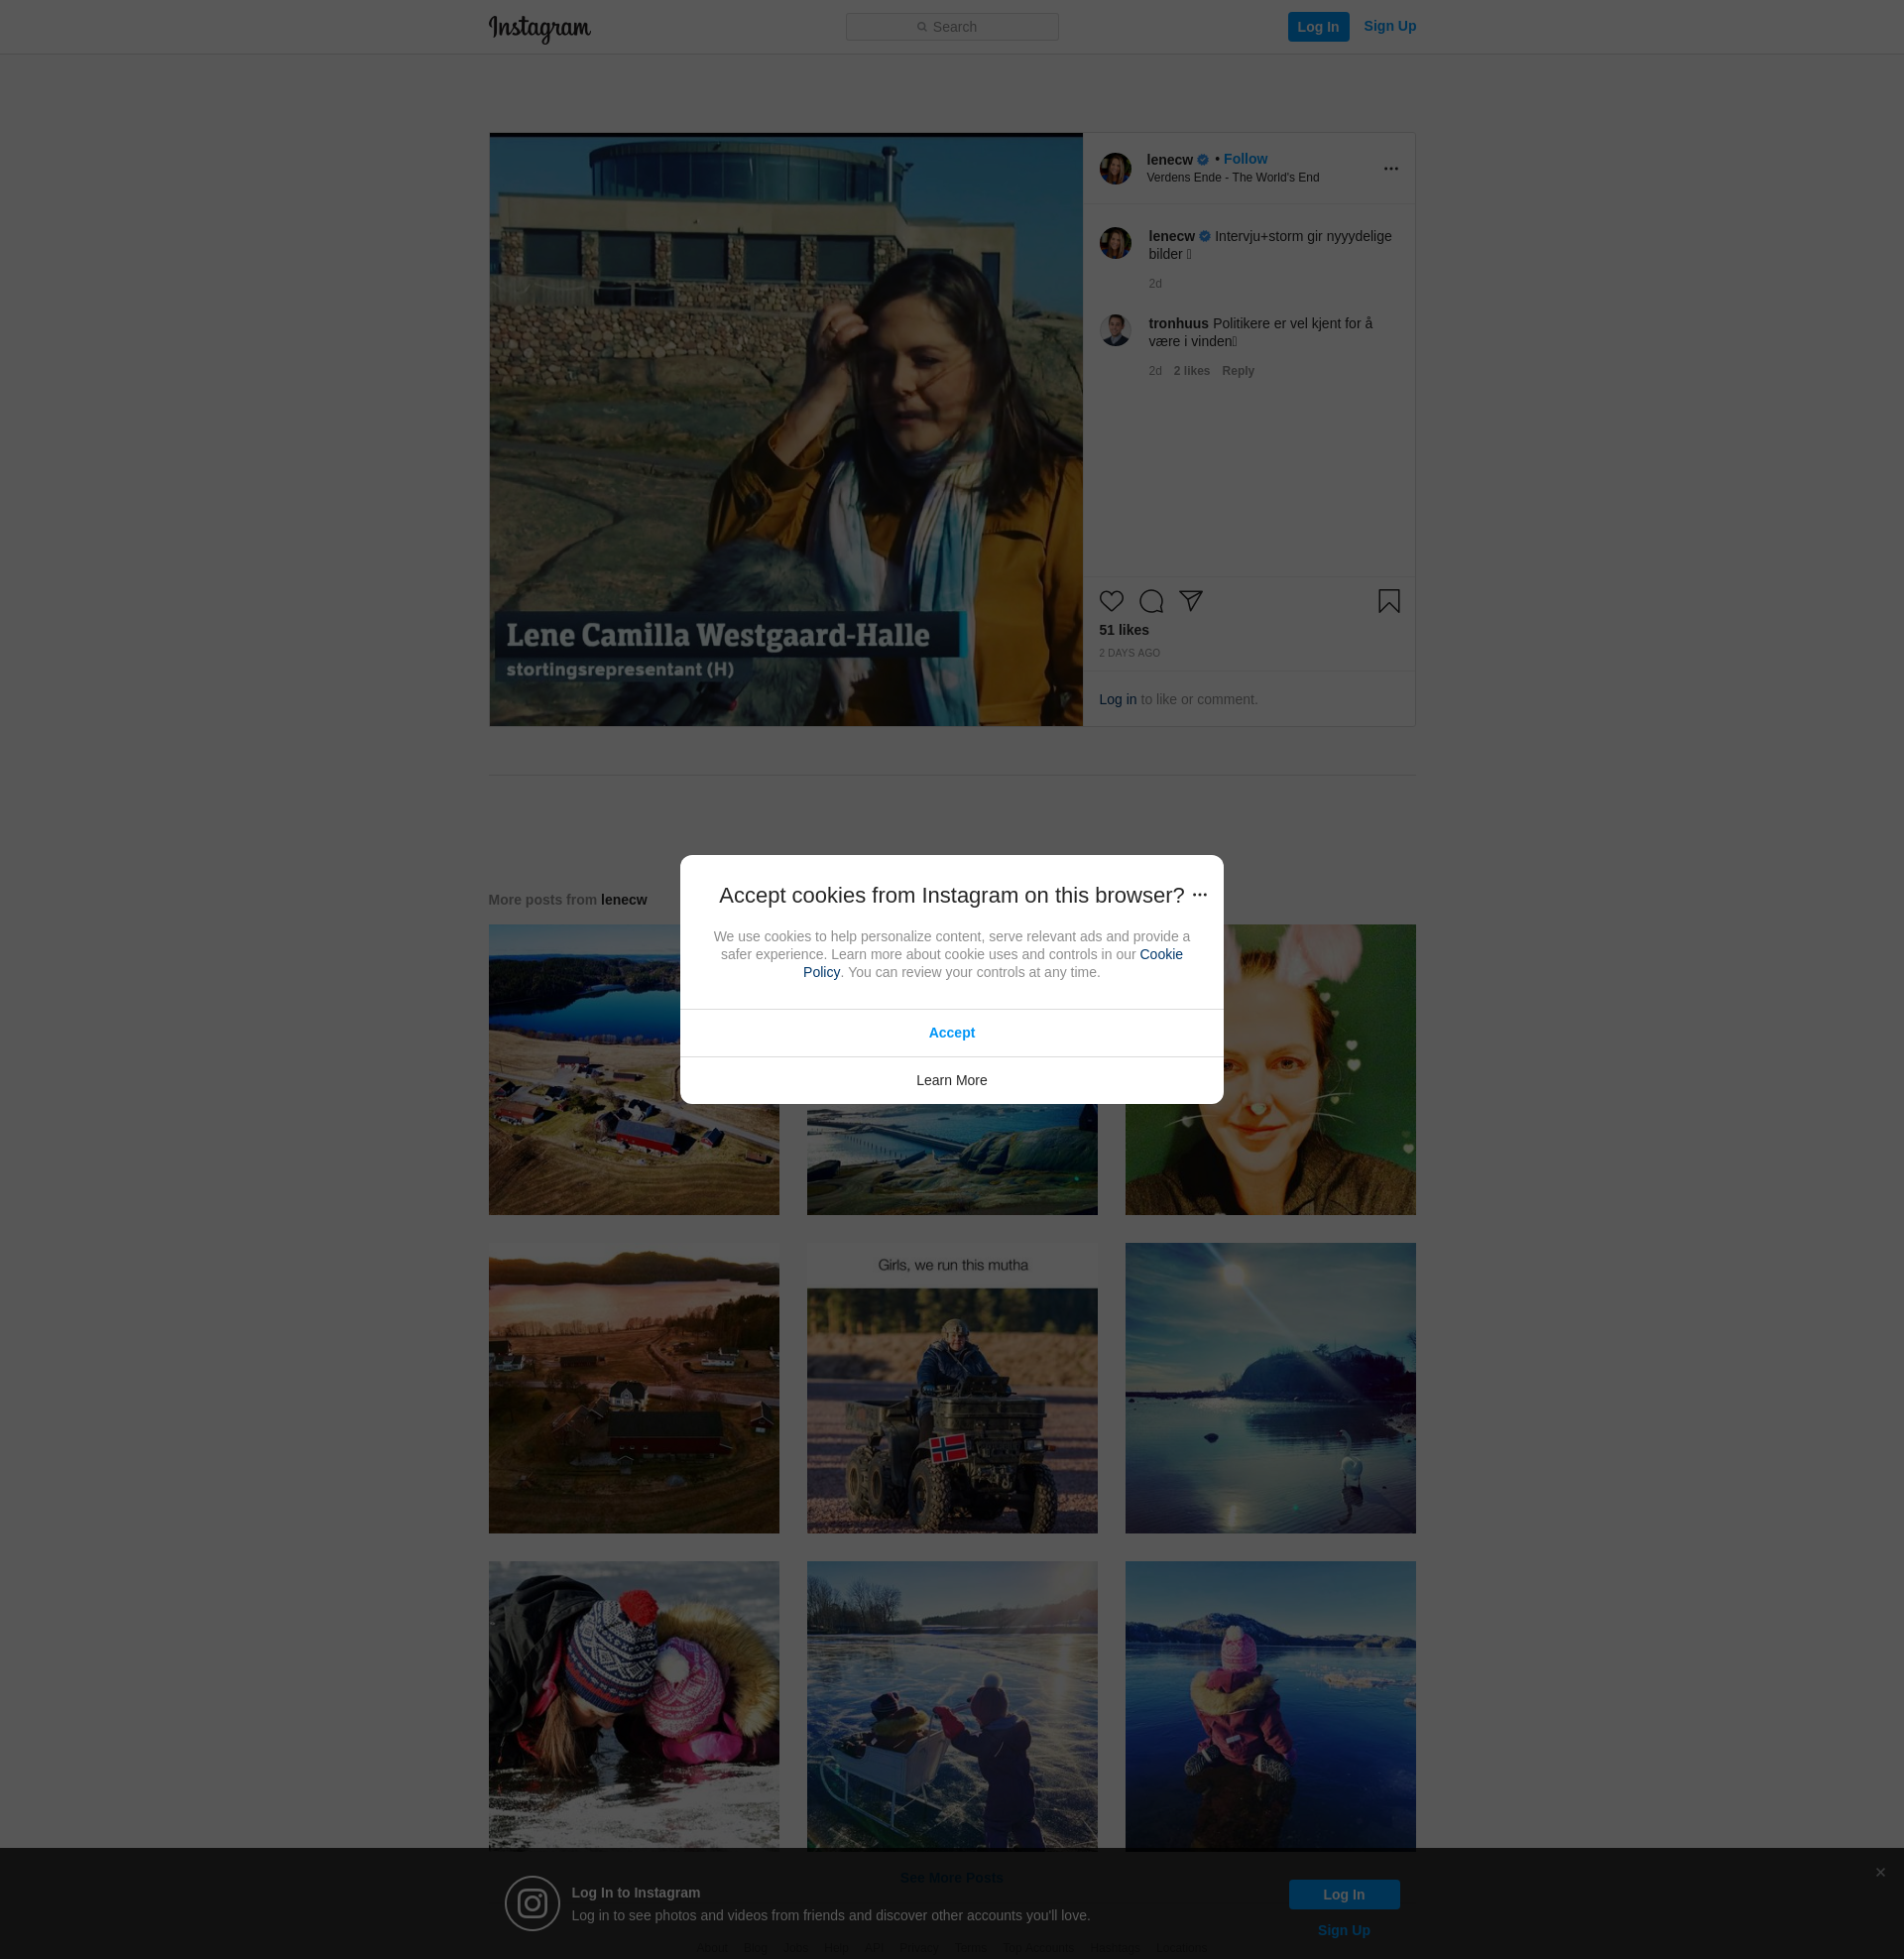Open the two knitted hats thumbnail
1904x1959 pixels.
tap(633, 1704)
